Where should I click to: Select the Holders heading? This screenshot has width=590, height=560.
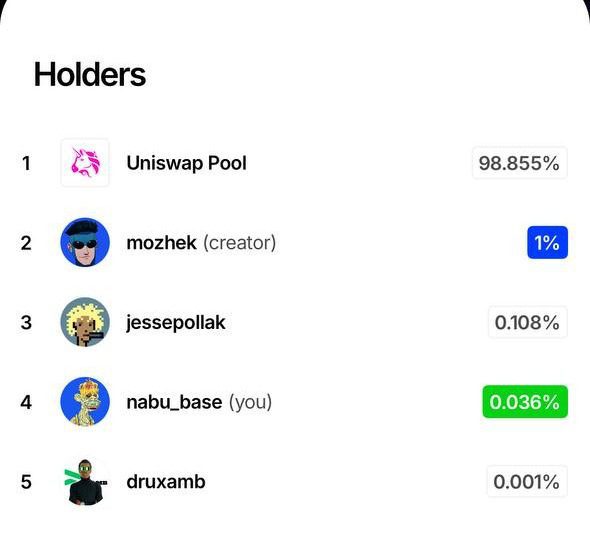tap(90, 75)
